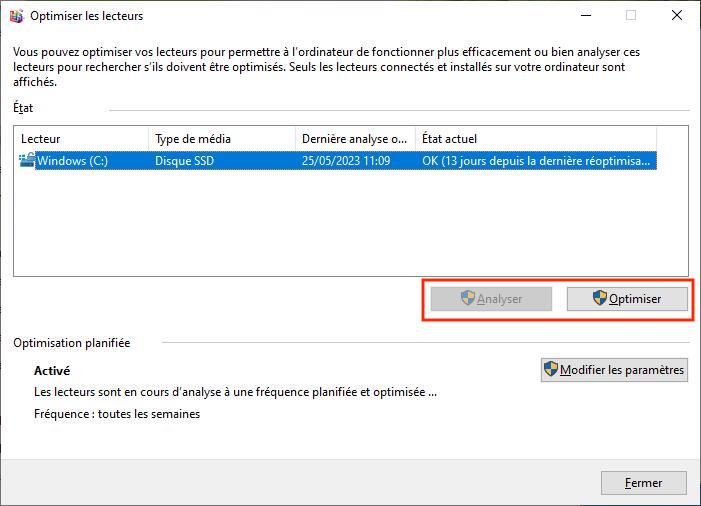Click the shield icon on Analyser
Viewport: 701px width, 506px height.
[x=467, y=298]
